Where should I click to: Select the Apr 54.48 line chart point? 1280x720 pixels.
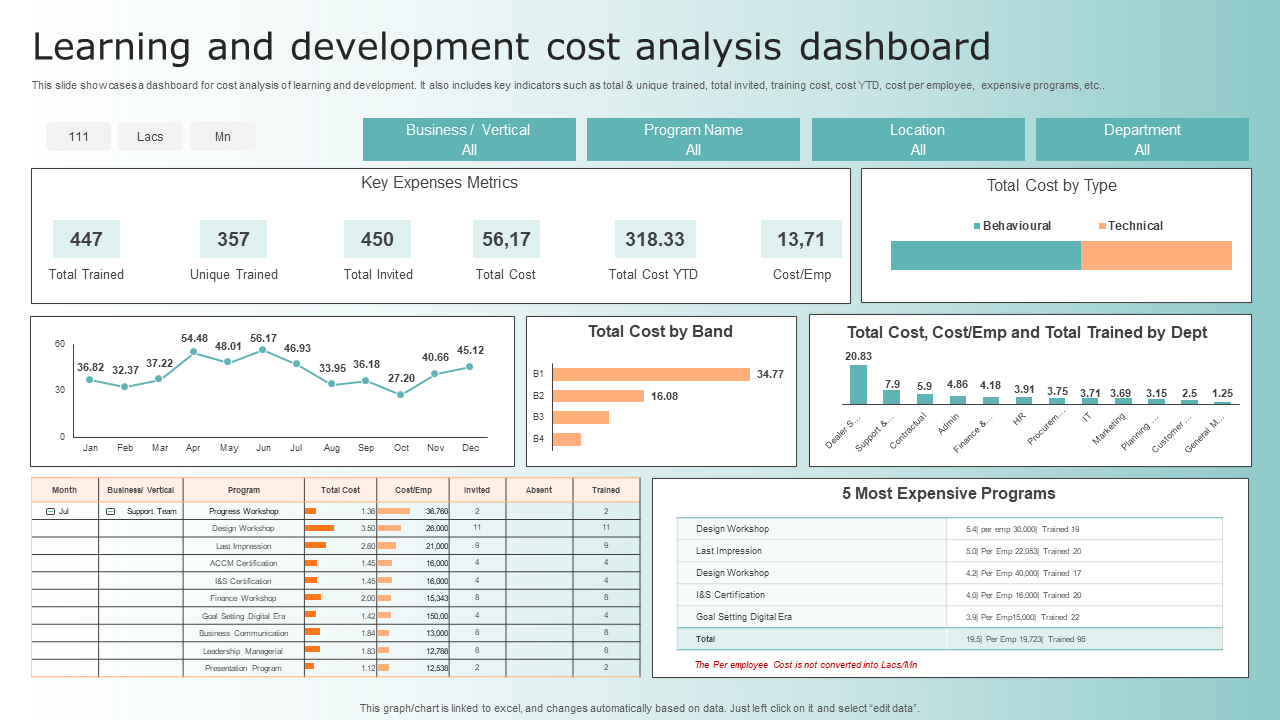[194, 352]
